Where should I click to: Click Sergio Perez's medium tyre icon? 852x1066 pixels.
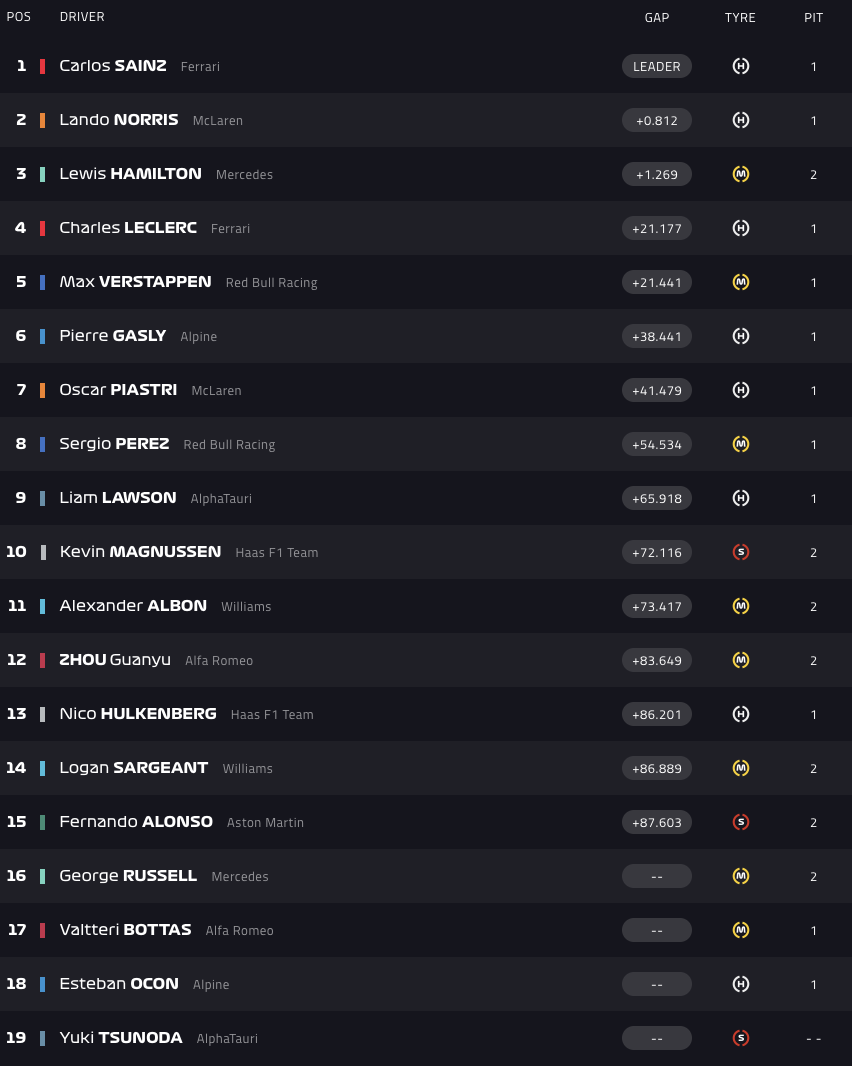pos(741,444)
